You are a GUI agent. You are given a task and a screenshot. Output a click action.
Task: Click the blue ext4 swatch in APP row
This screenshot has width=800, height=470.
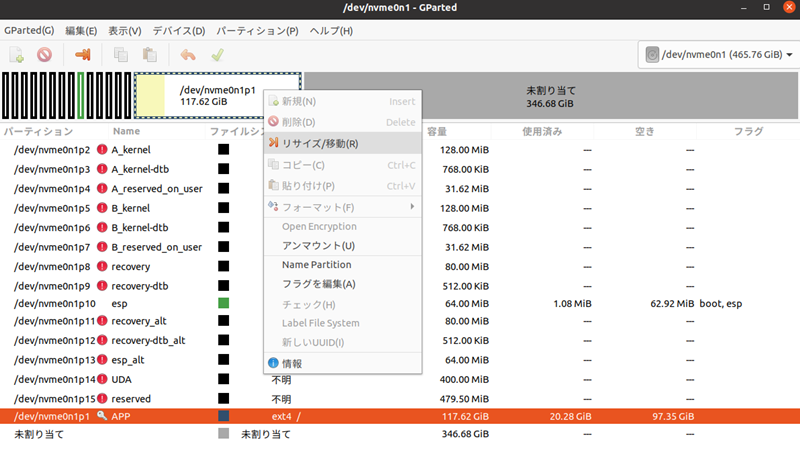pyautogui.click(x=223, y=416)
